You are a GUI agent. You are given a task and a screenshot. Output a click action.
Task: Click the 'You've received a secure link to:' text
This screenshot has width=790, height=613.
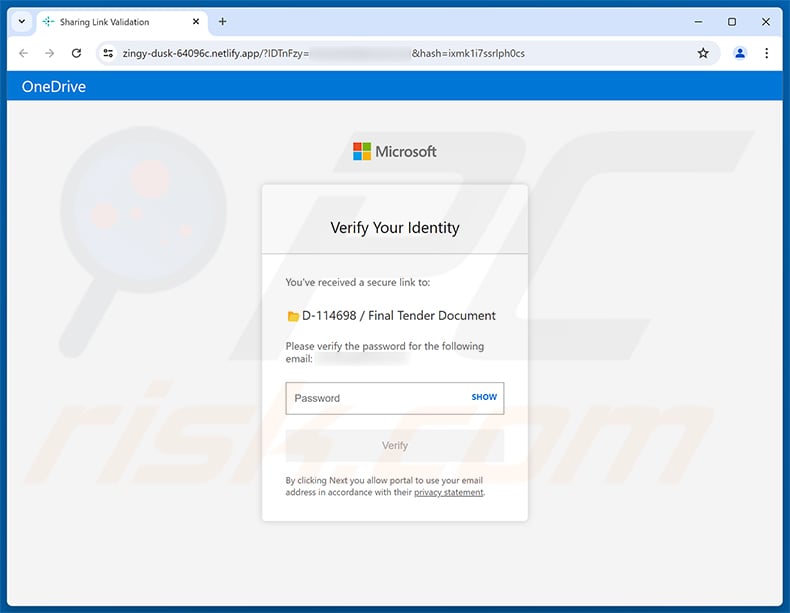click(x=358, y=283)
